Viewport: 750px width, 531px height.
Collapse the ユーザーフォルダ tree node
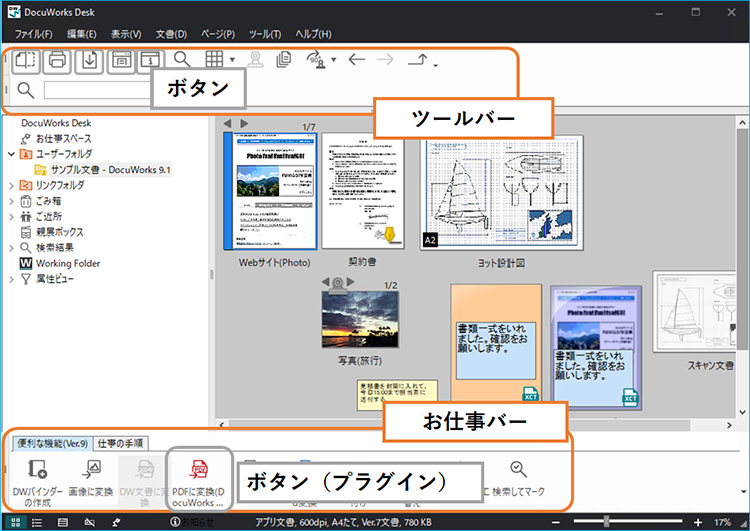11,154
